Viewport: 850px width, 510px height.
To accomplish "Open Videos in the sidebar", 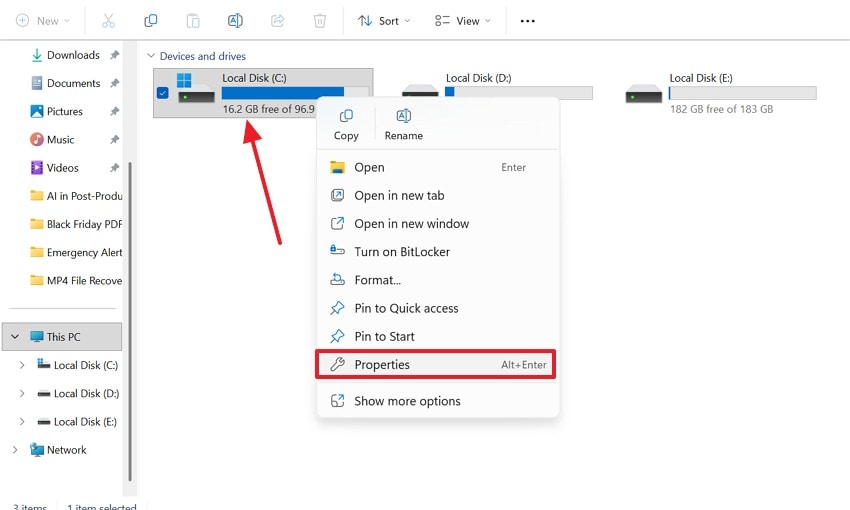I will tap(55, 168).
